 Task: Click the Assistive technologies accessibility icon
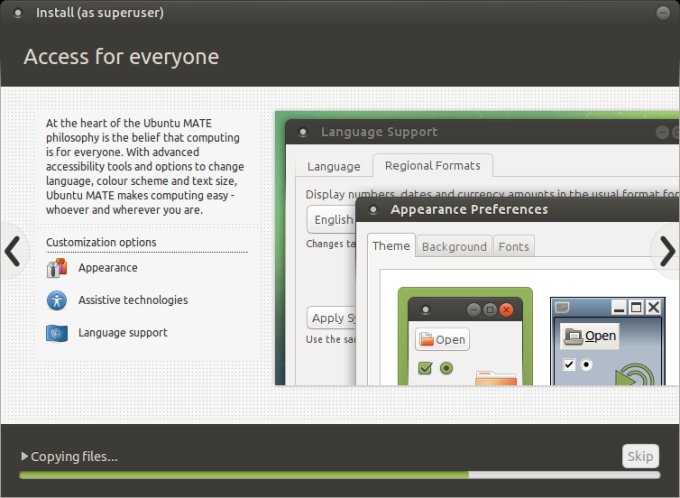click(57, 300)
